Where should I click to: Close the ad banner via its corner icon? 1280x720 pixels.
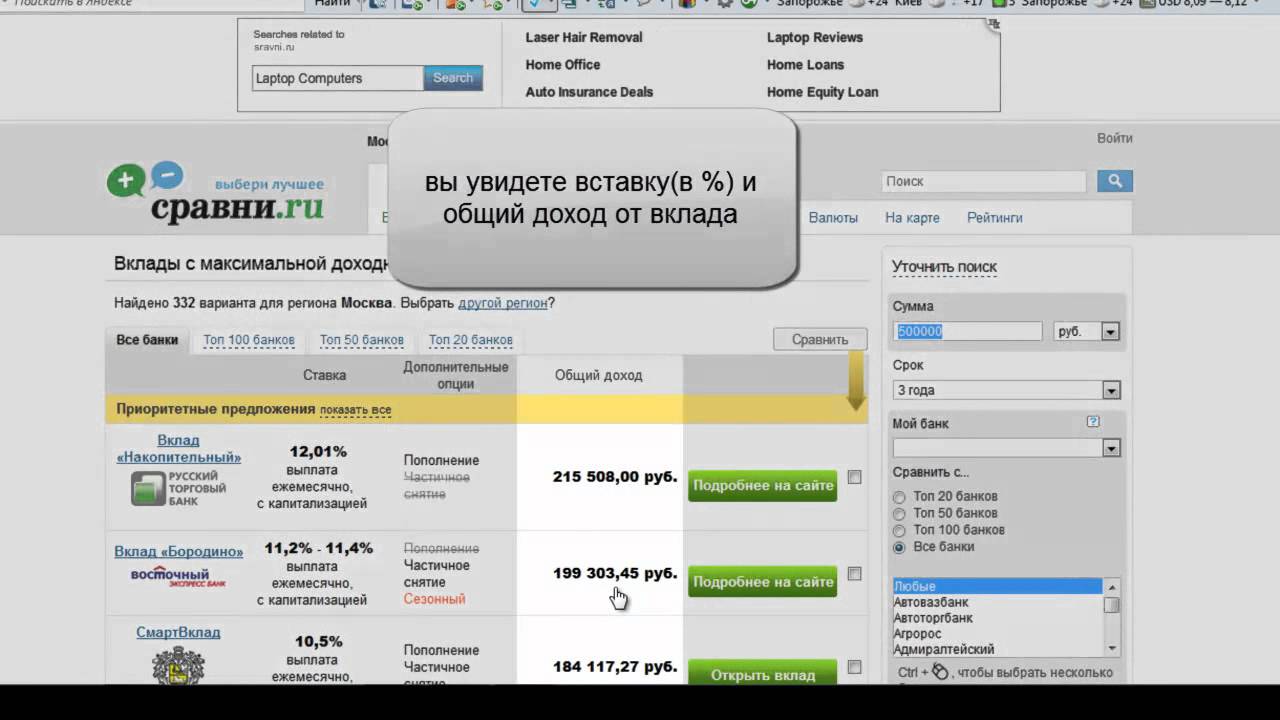(x=993, y=24)
